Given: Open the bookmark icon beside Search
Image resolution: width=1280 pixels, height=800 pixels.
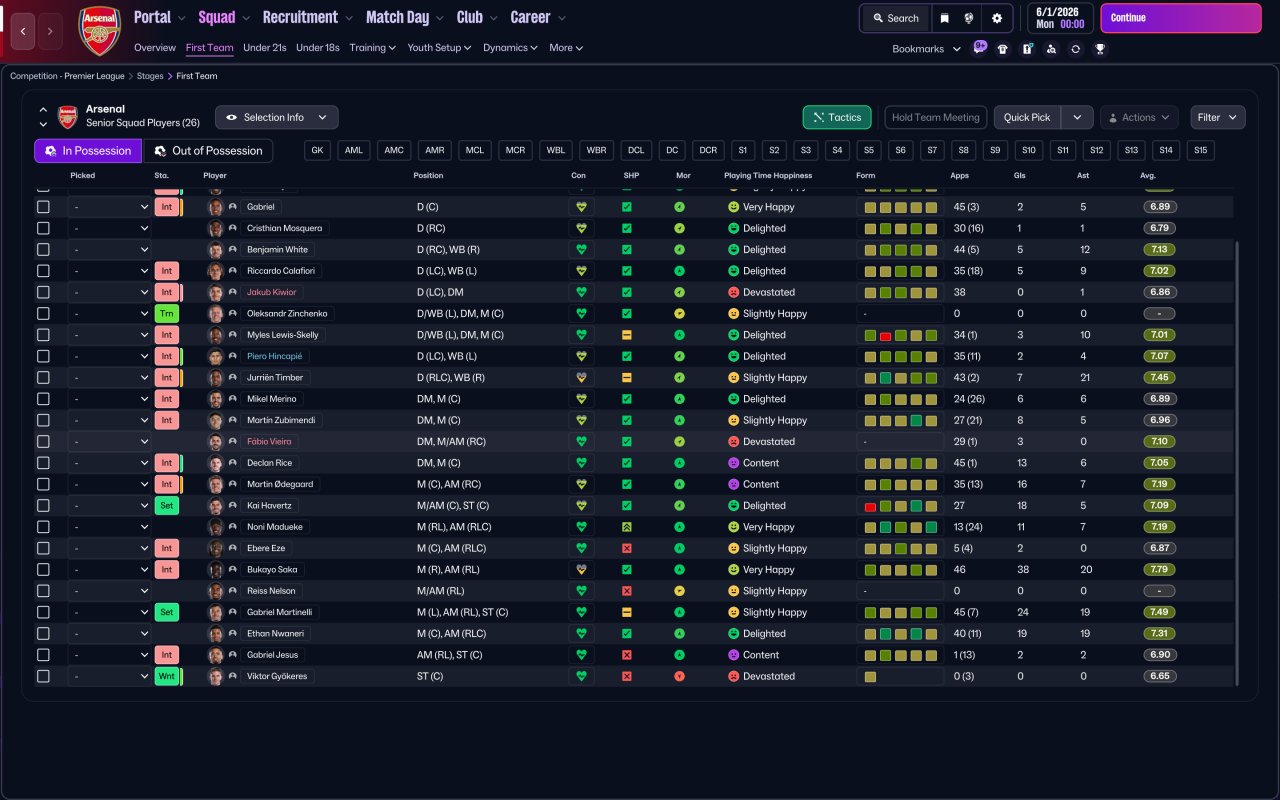Looking at the screenshot, I should click(x=945, y=18).
